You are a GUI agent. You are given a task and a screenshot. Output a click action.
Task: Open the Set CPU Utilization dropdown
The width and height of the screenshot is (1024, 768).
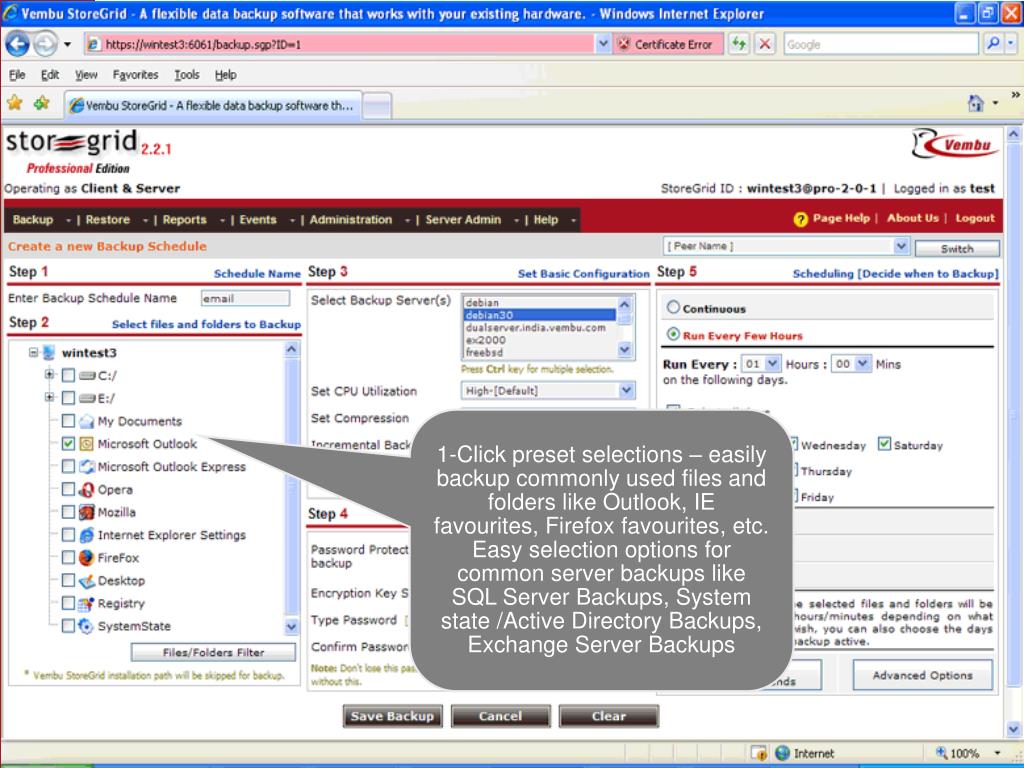[x=626, y=391]
